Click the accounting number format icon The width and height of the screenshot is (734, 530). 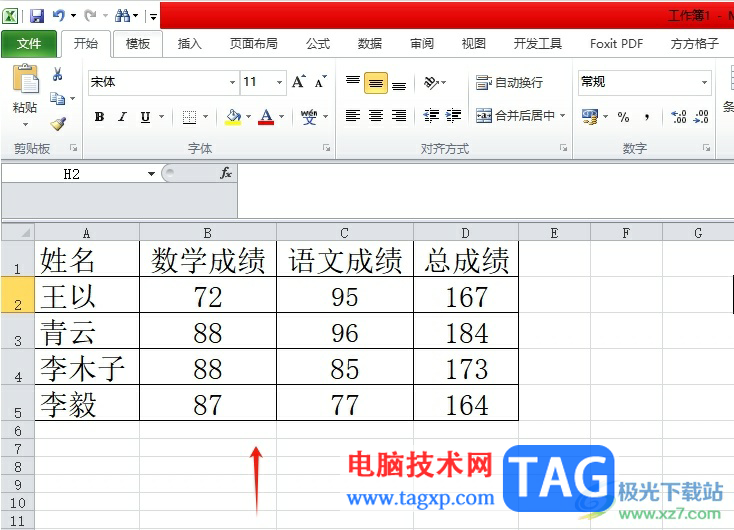point(590,117)
